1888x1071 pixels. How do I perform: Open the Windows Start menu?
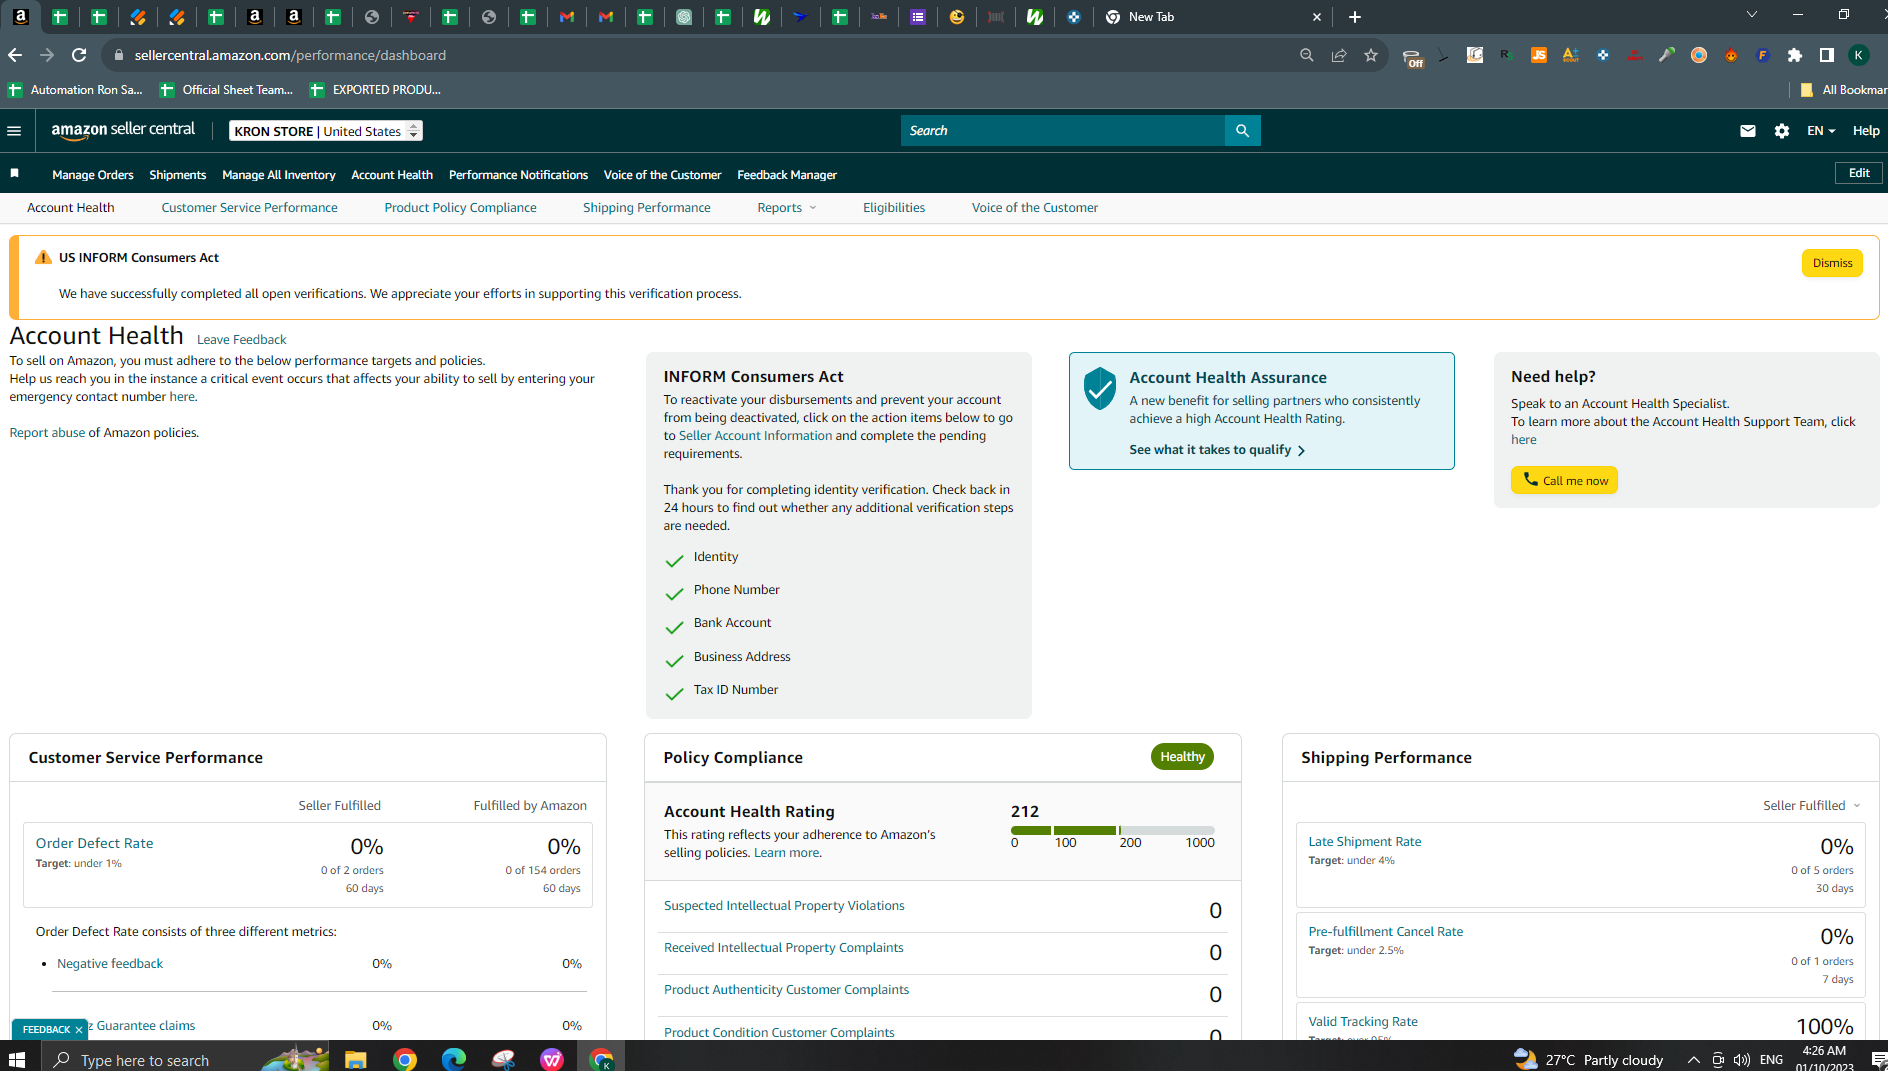[16, 1059]
